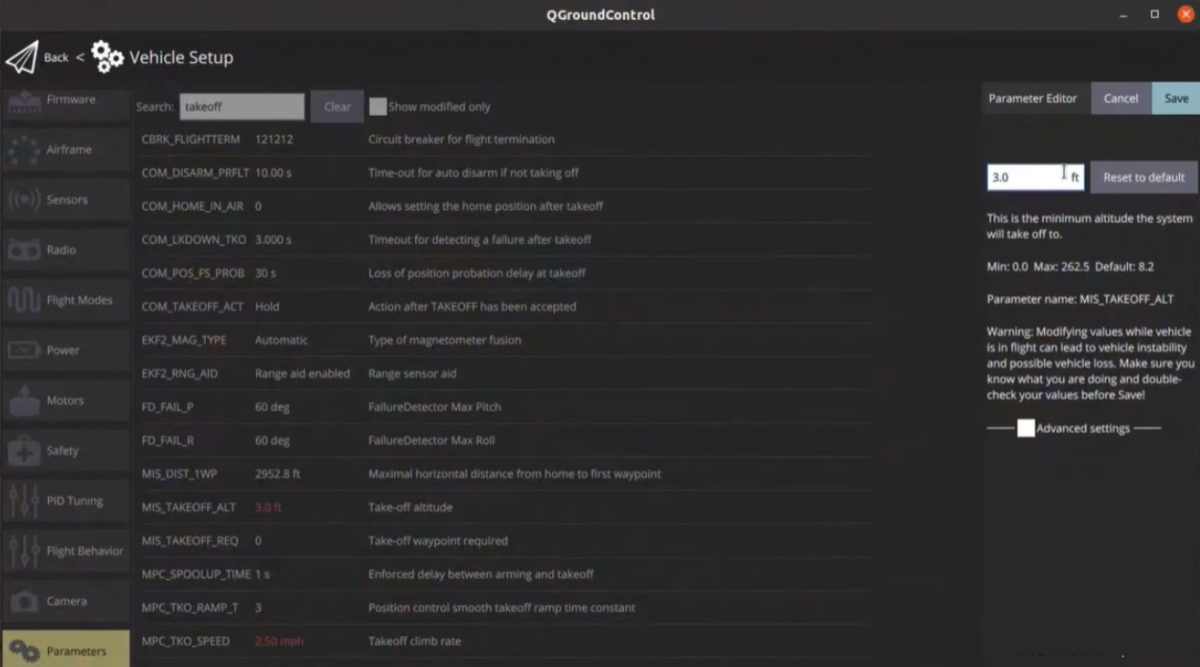Open Flight Behavior sliders icon
This screenshot has height=667, width=1200.
[x=24, y=551]
